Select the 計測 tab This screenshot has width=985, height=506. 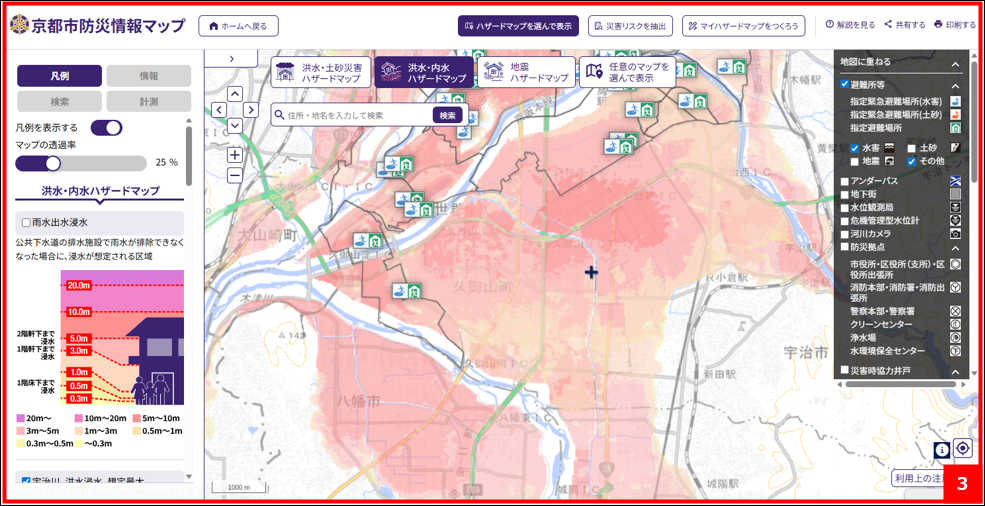coord(149,101)
